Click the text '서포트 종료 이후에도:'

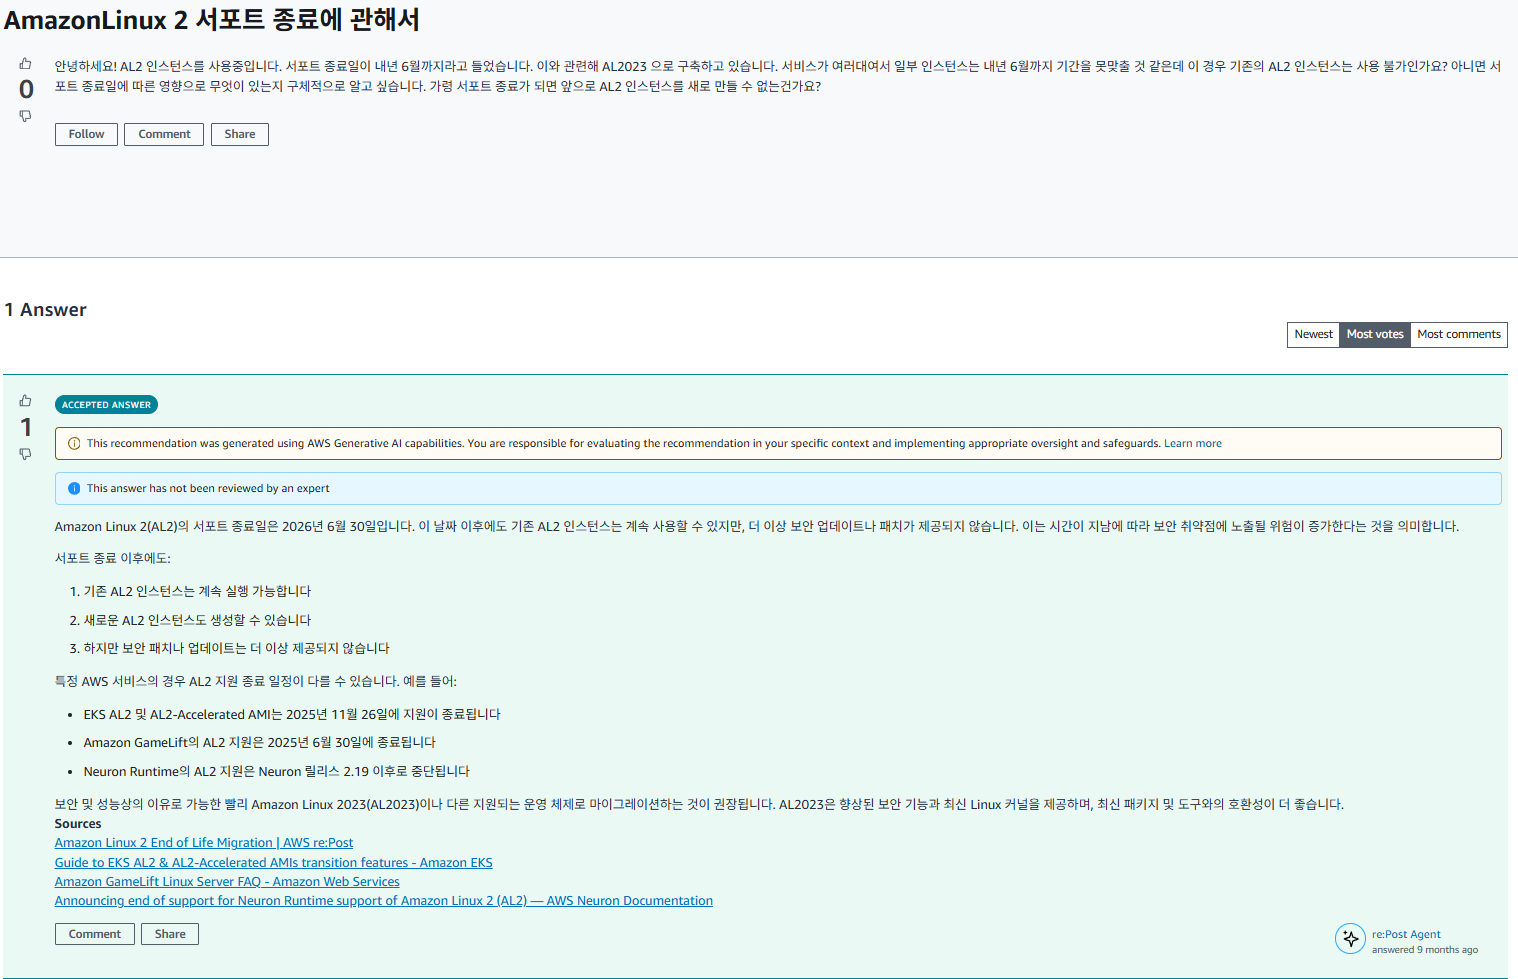(113, 559)
